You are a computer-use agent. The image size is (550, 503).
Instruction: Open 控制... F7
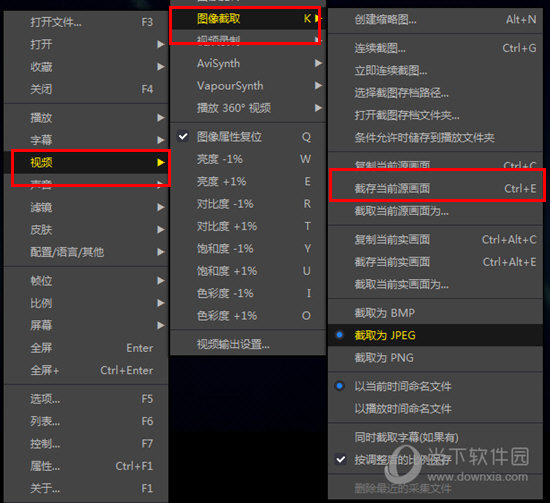point(86,444)
